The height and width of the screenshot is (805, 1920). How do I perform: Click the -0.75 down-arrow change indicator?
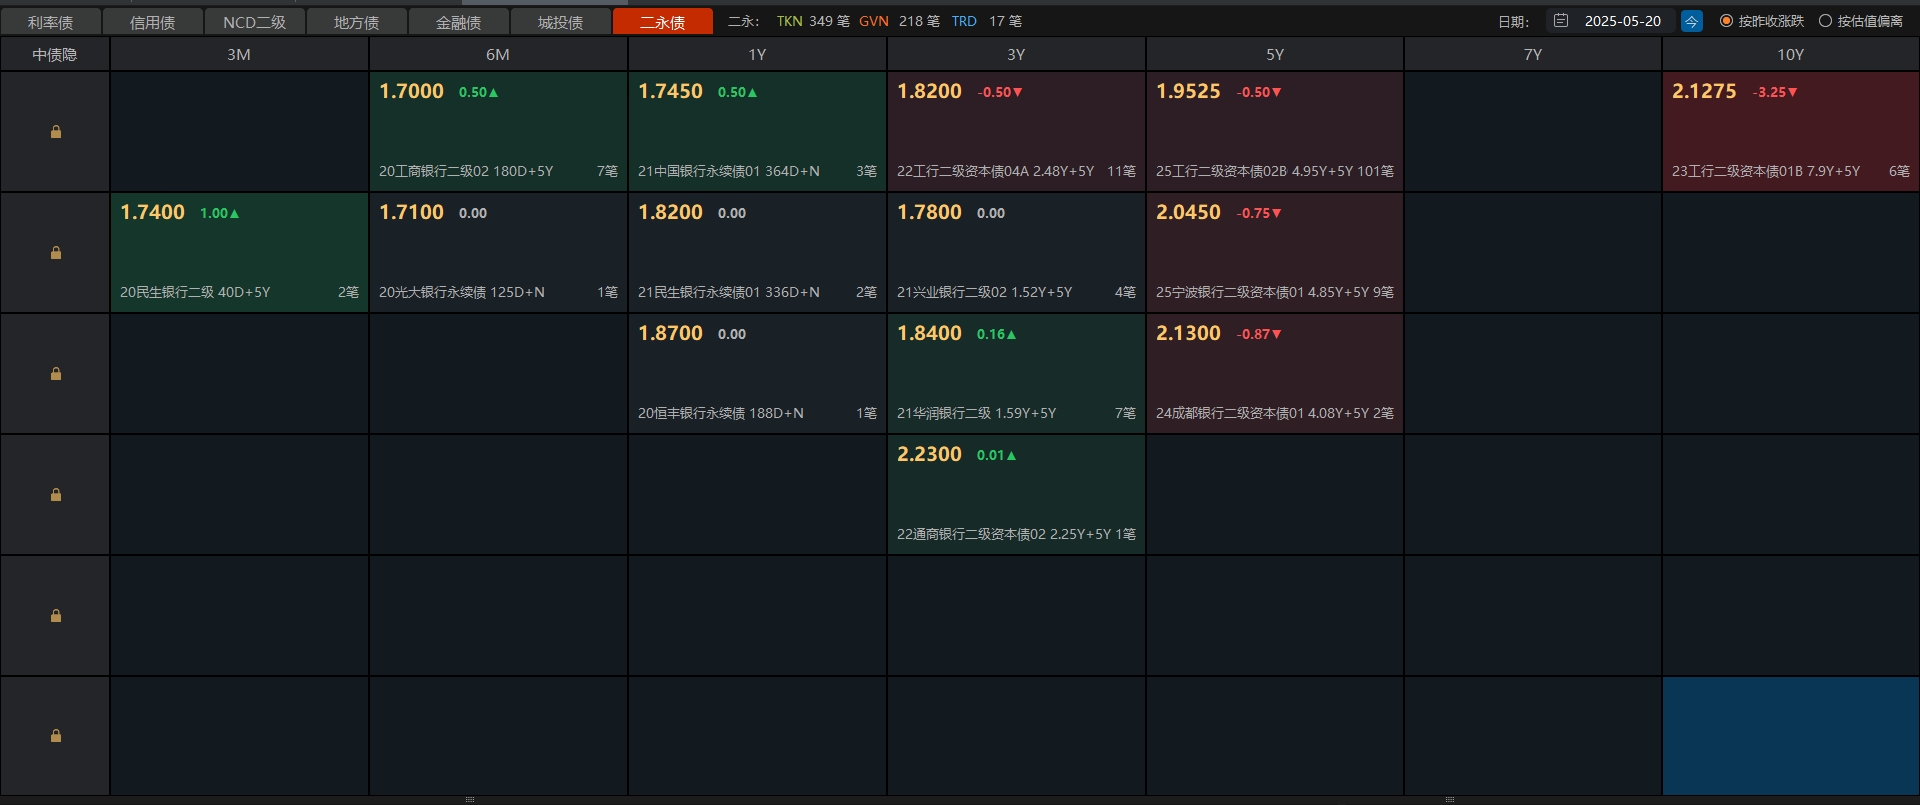1259,213
